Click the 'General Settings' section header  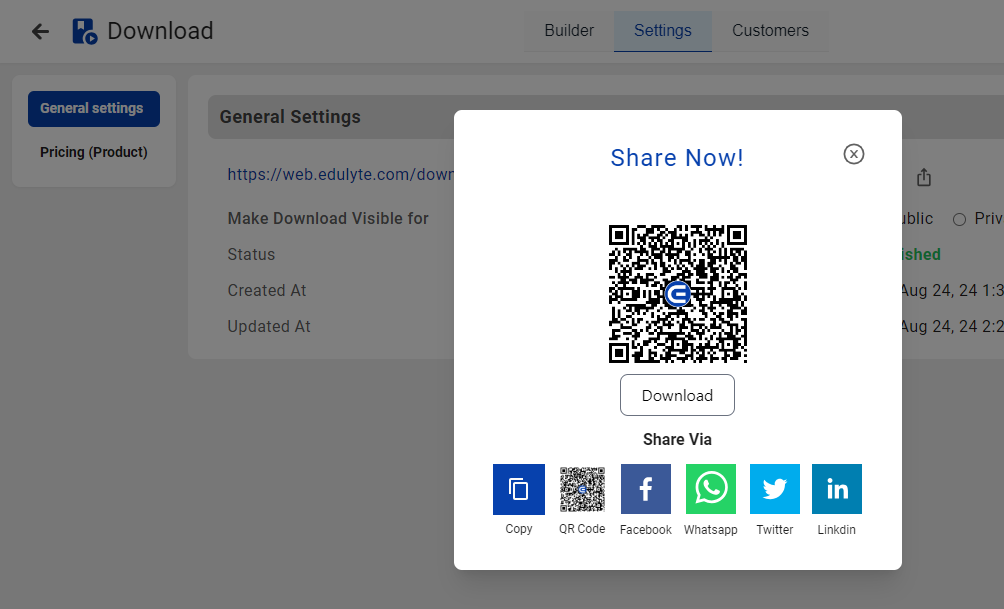[x=290, y=117]
